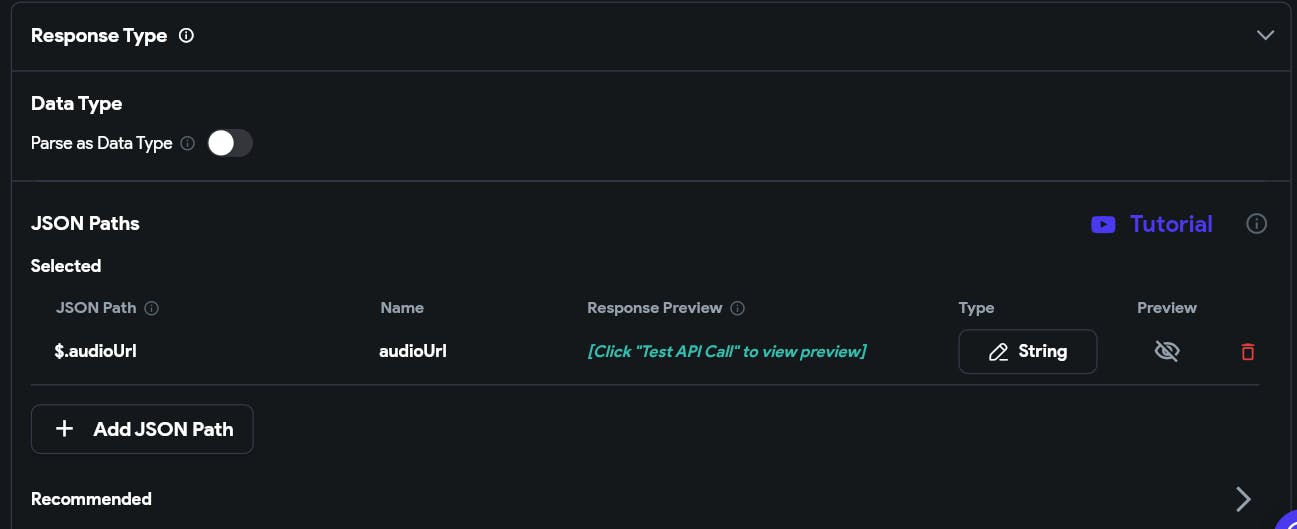Collapse the Response Type section chevron

pyautogui.click(x=1265, y=35)
